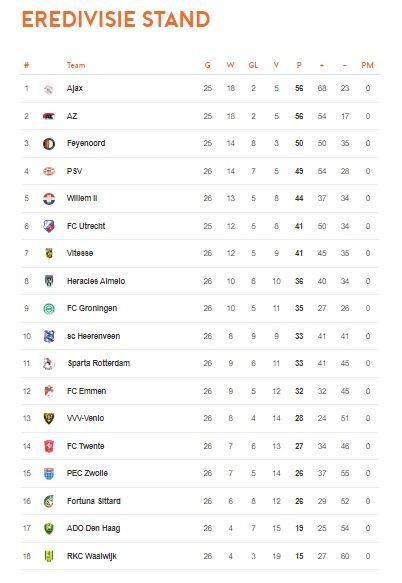Open the Sparta Rotterdam team name

pos(99,363)
